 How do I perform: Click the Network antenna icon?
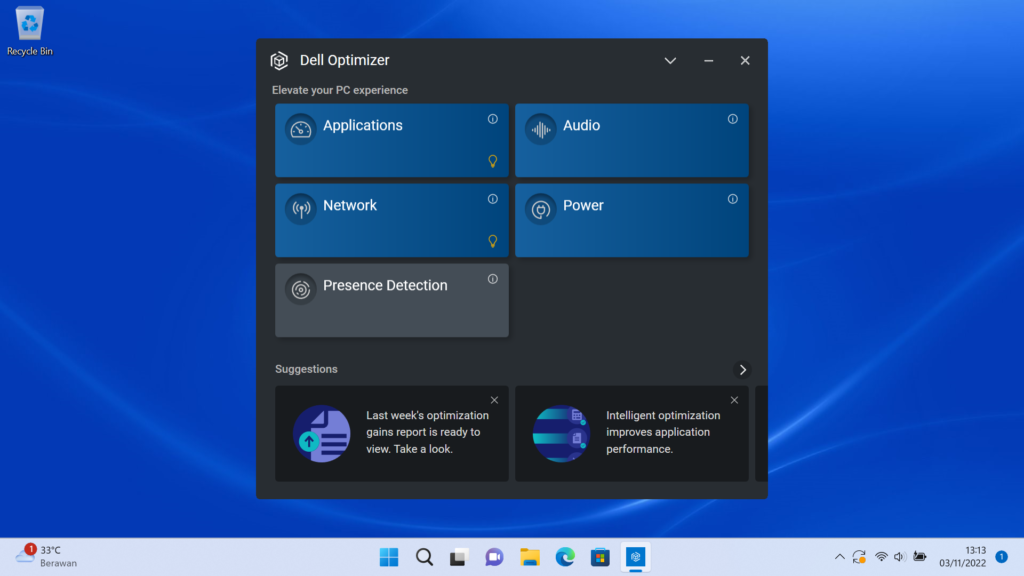(300, 209)
